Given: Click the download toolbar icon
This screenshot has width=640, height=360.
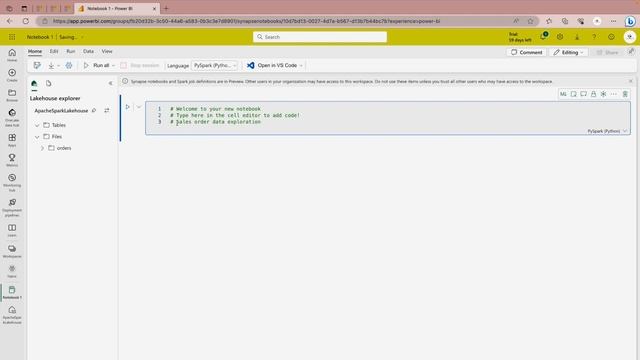Looking at the screenshot, I should click(51, 65).
